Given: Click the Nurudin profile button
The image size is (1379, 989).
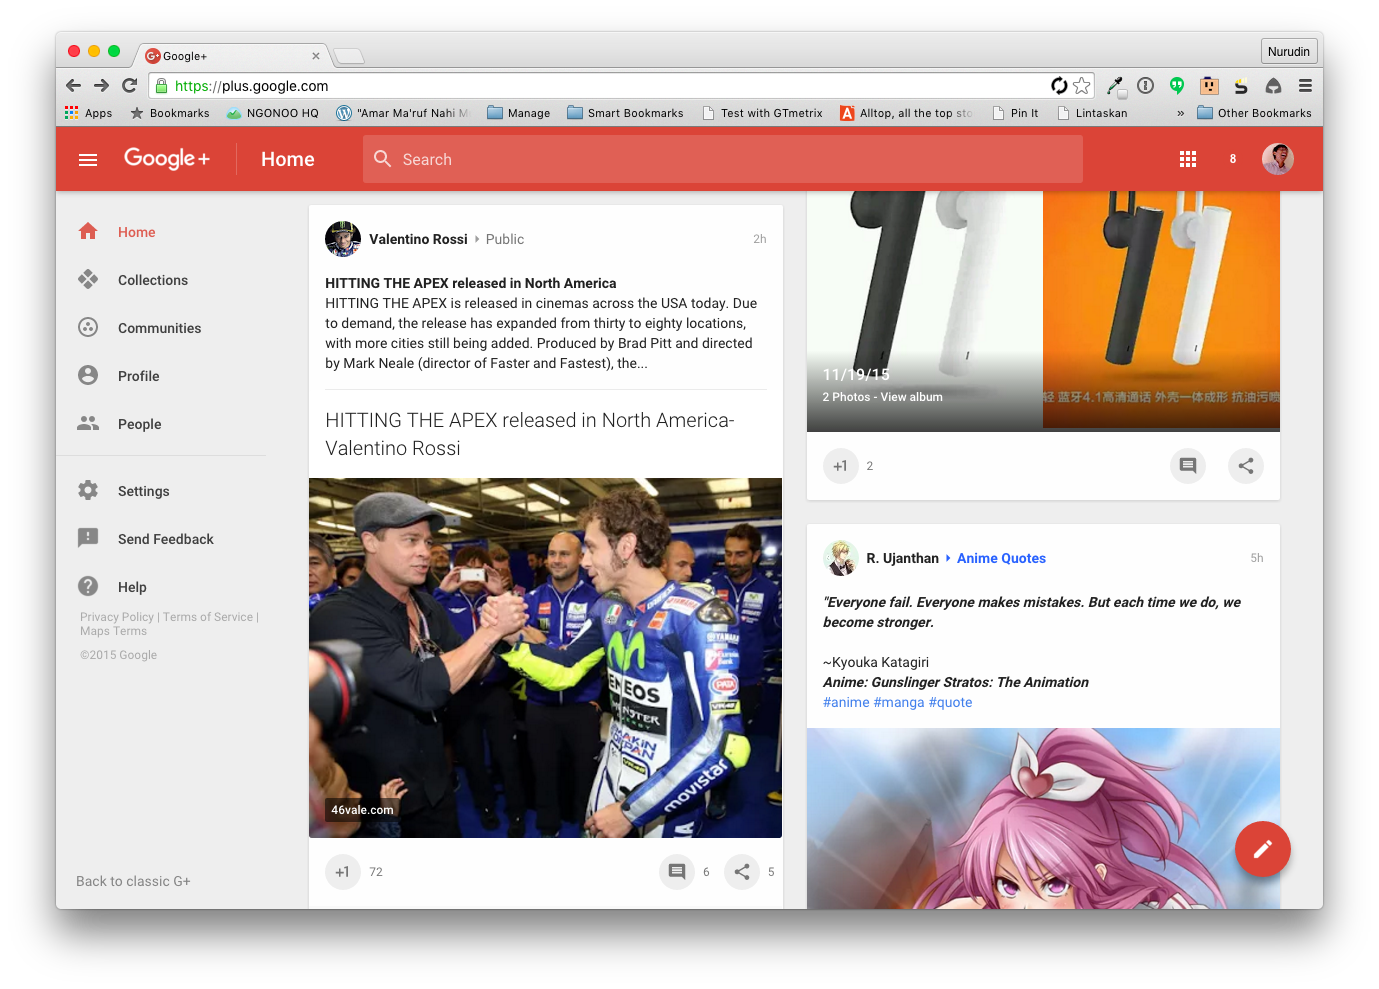Looking at the screenshot, I should tap(1289, 51).
